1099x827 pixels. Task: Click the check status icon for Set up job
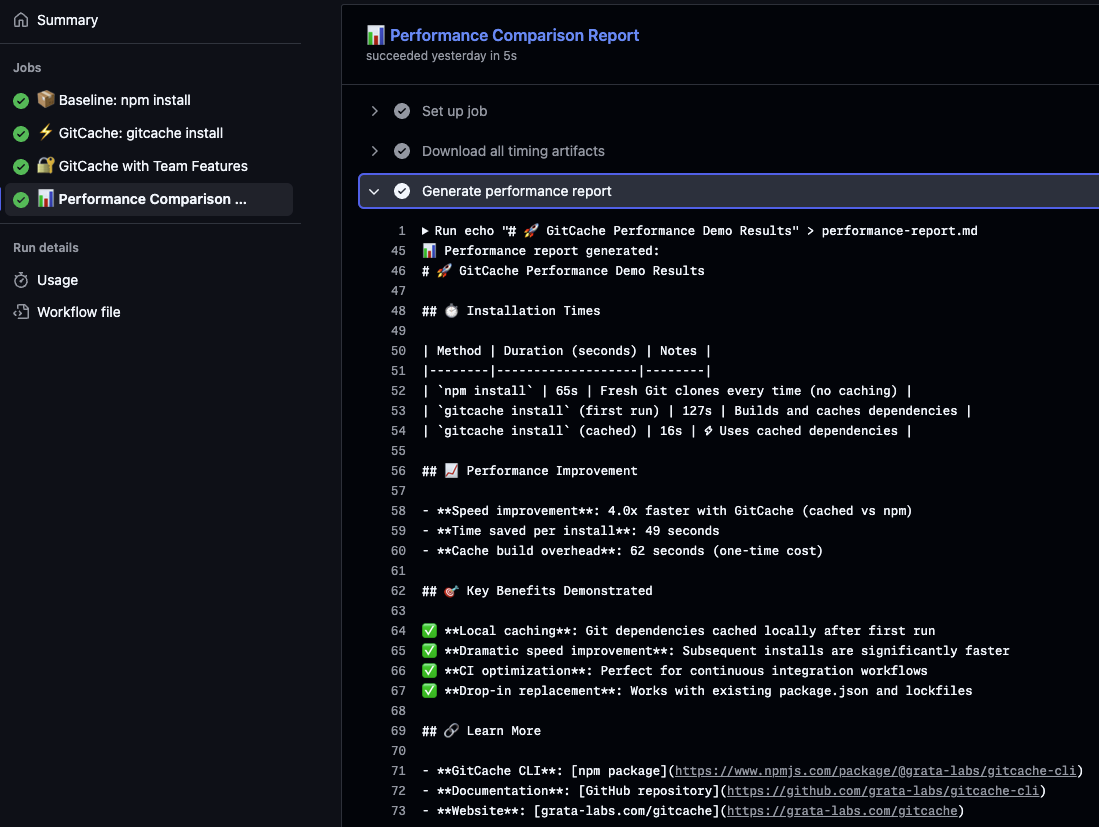click(x=402, y=111)
